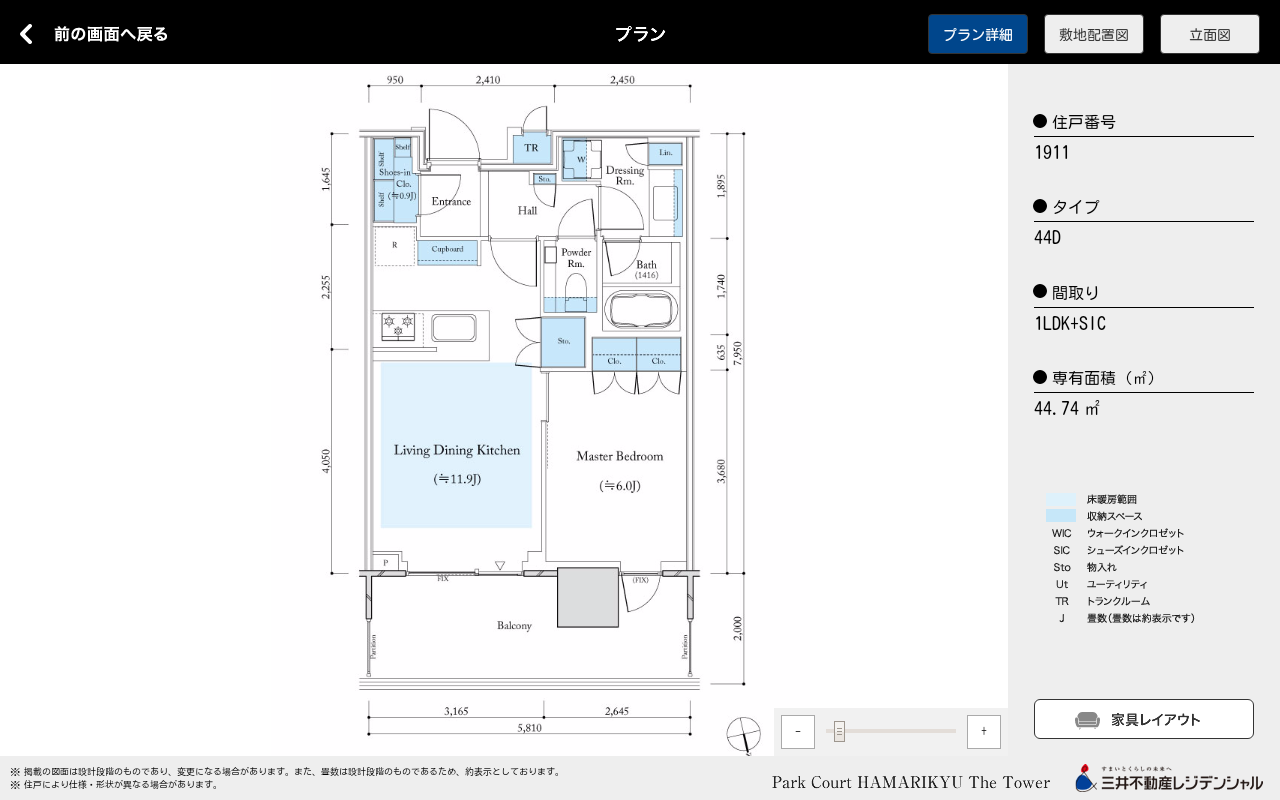
Task: Open the 敷地配置図 tab
Action: coord(1093,34)
